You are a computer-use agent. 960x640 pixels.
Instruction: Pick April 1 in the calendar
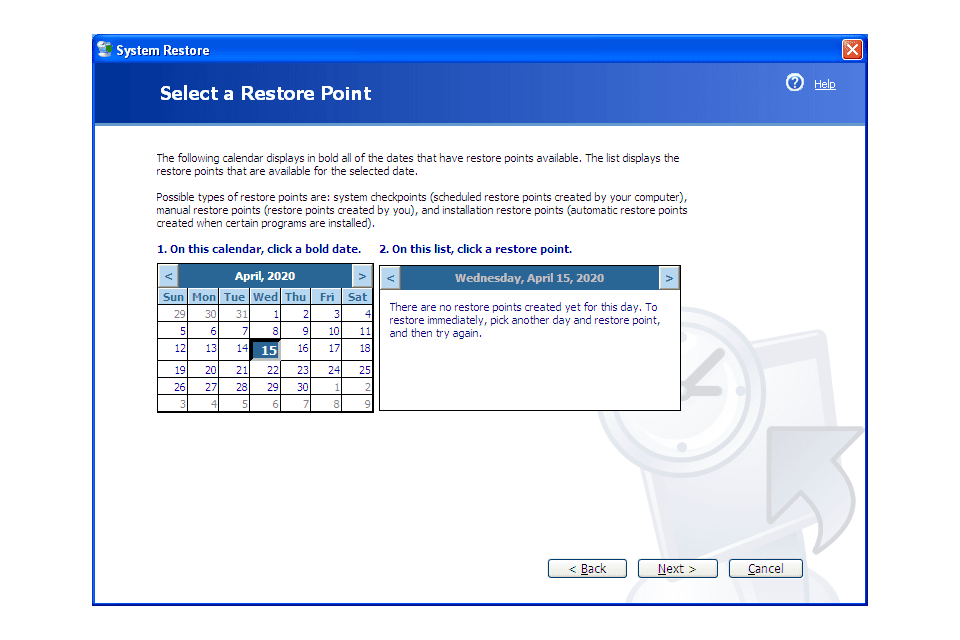coord(266,314)
